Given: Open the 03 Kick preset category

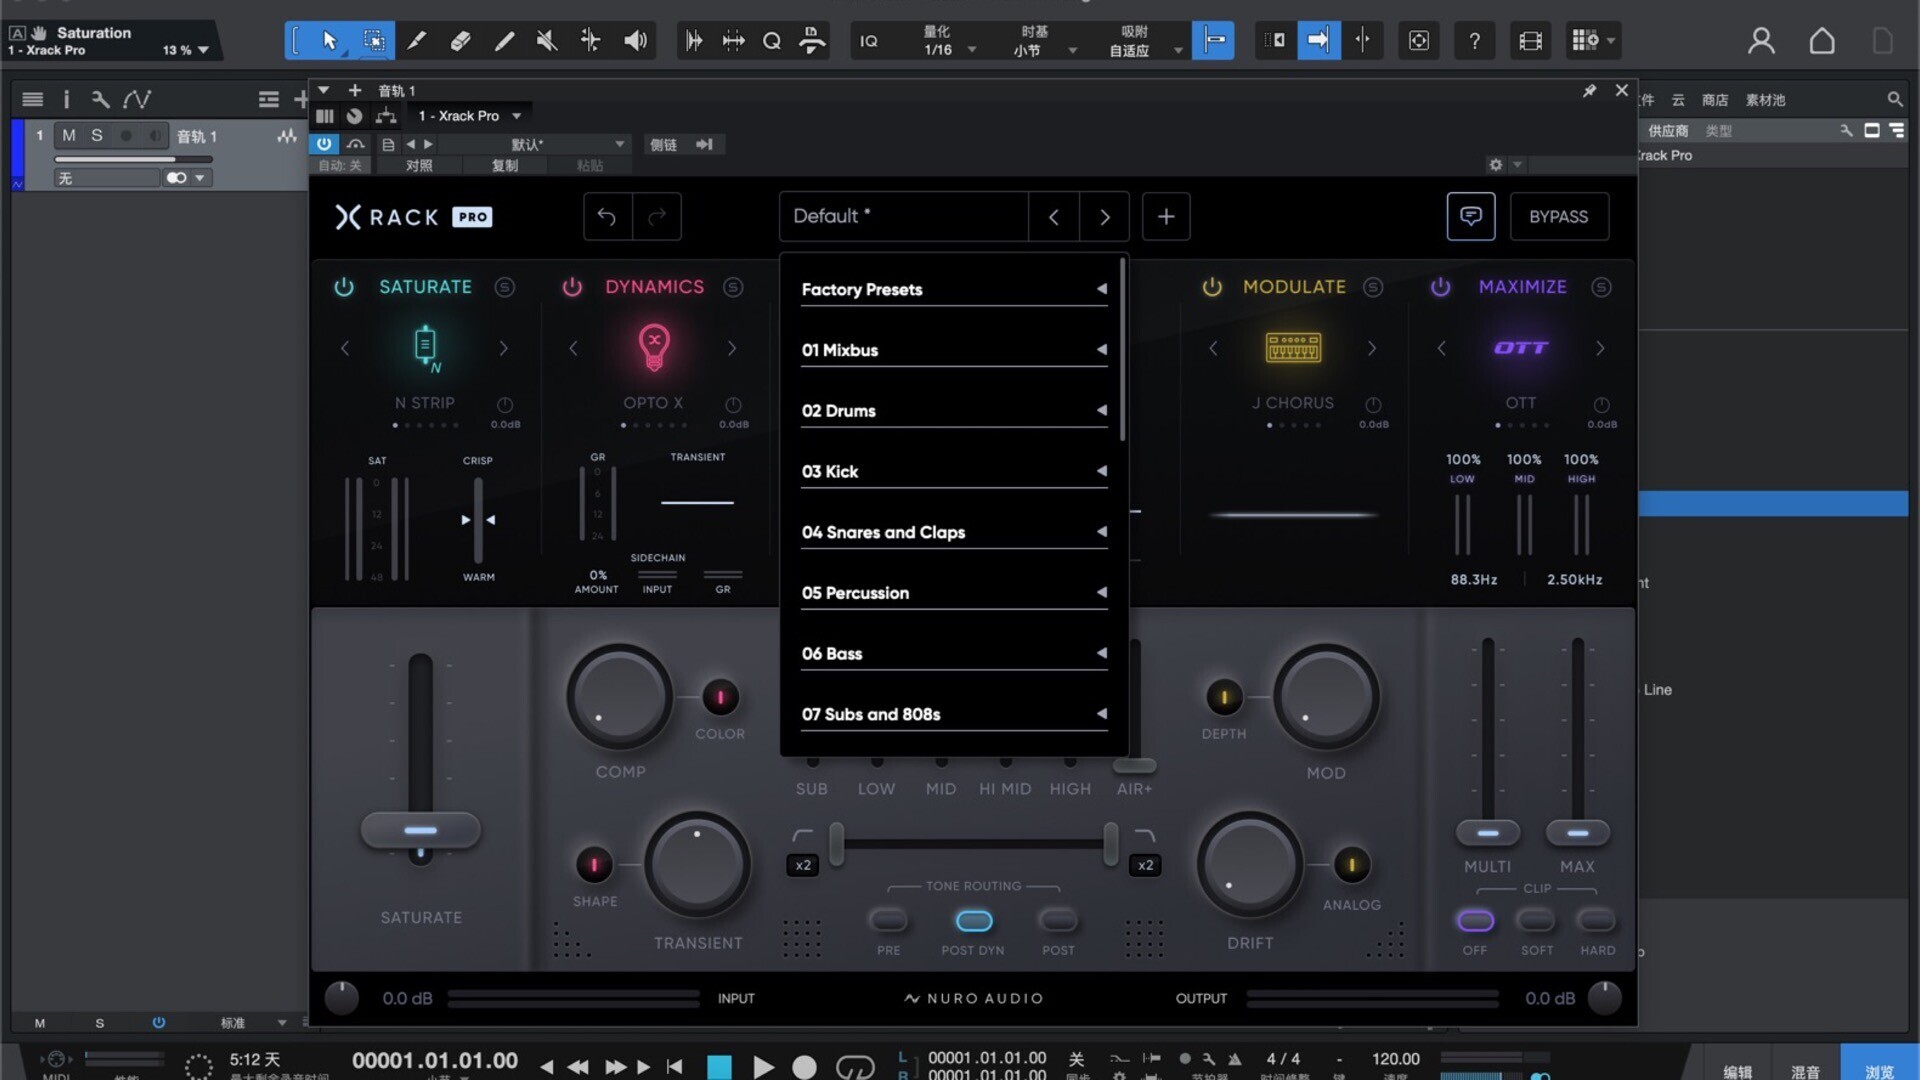Looking at the screenshot, I should click(x=954, y=471).
